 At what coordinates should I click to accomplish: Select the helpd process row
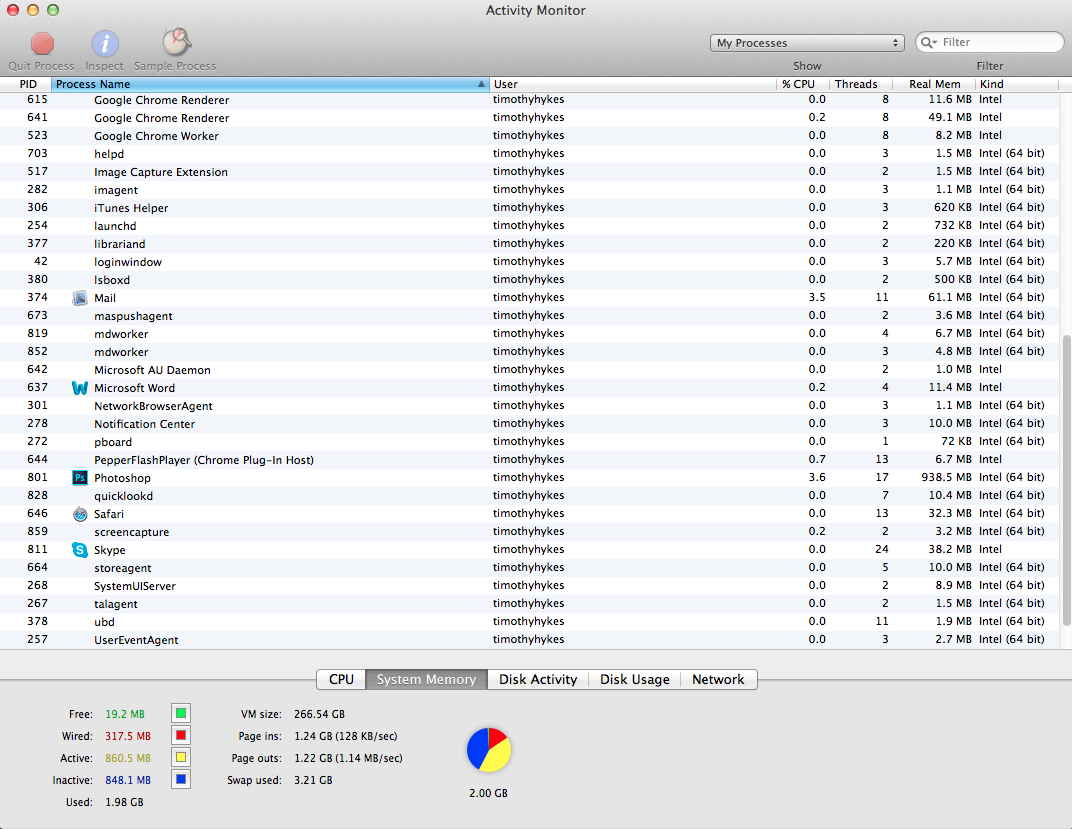coord(530,154)
